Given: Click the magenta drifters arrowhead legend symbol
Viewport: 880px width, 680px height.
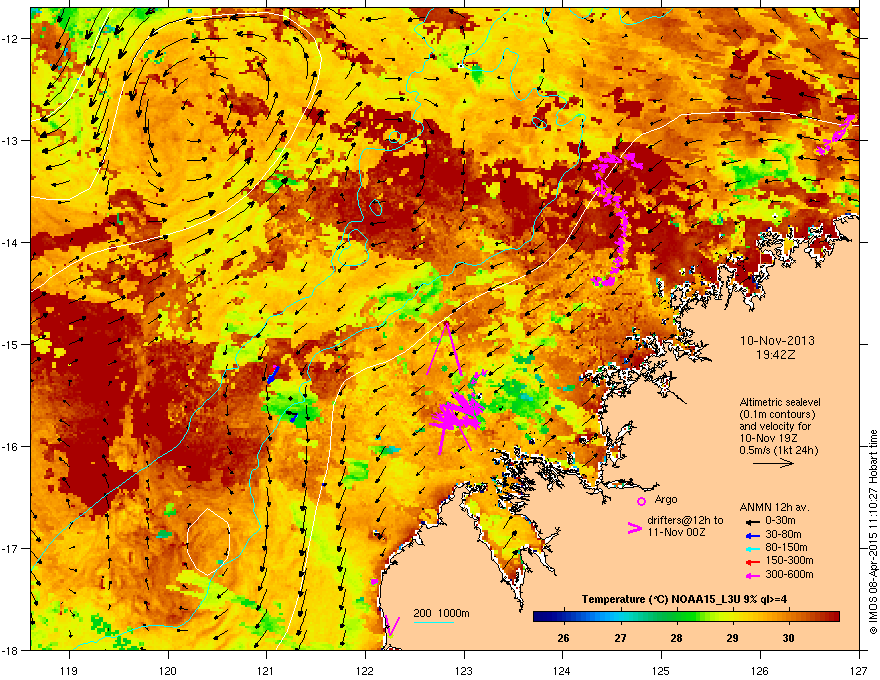Looking at the screenshot, I should [x=634, y=528].
